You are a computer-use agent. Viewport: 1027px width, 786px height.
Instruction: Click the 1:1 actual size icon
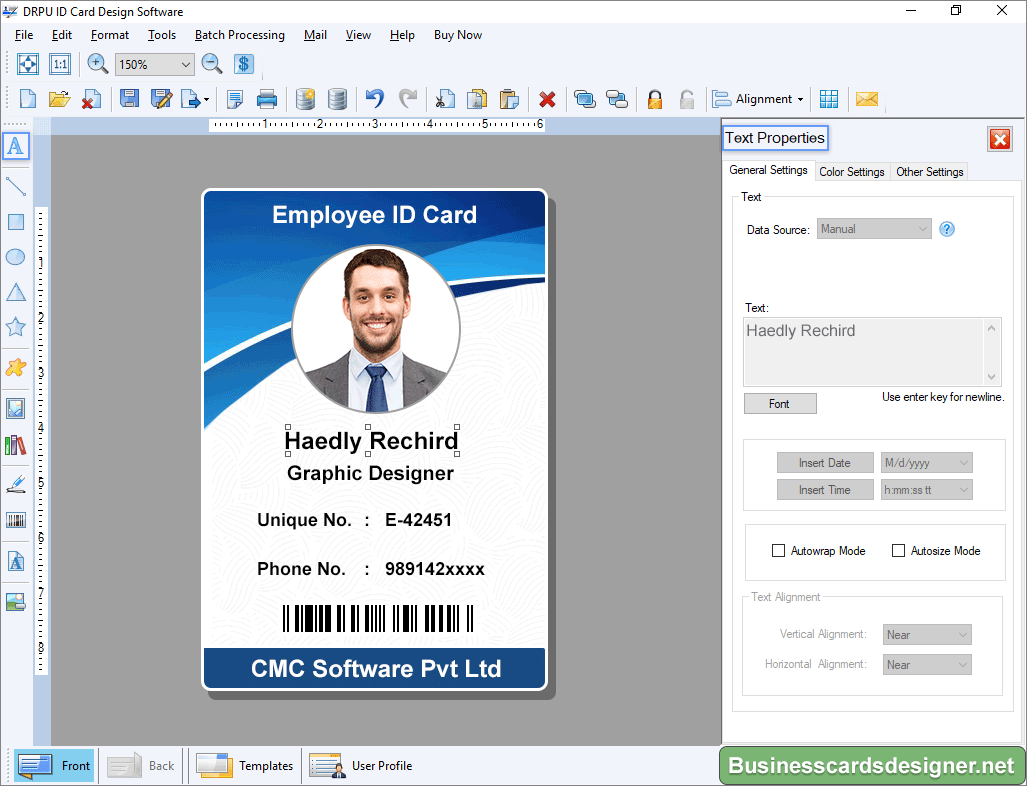click(x=60, y=64)
